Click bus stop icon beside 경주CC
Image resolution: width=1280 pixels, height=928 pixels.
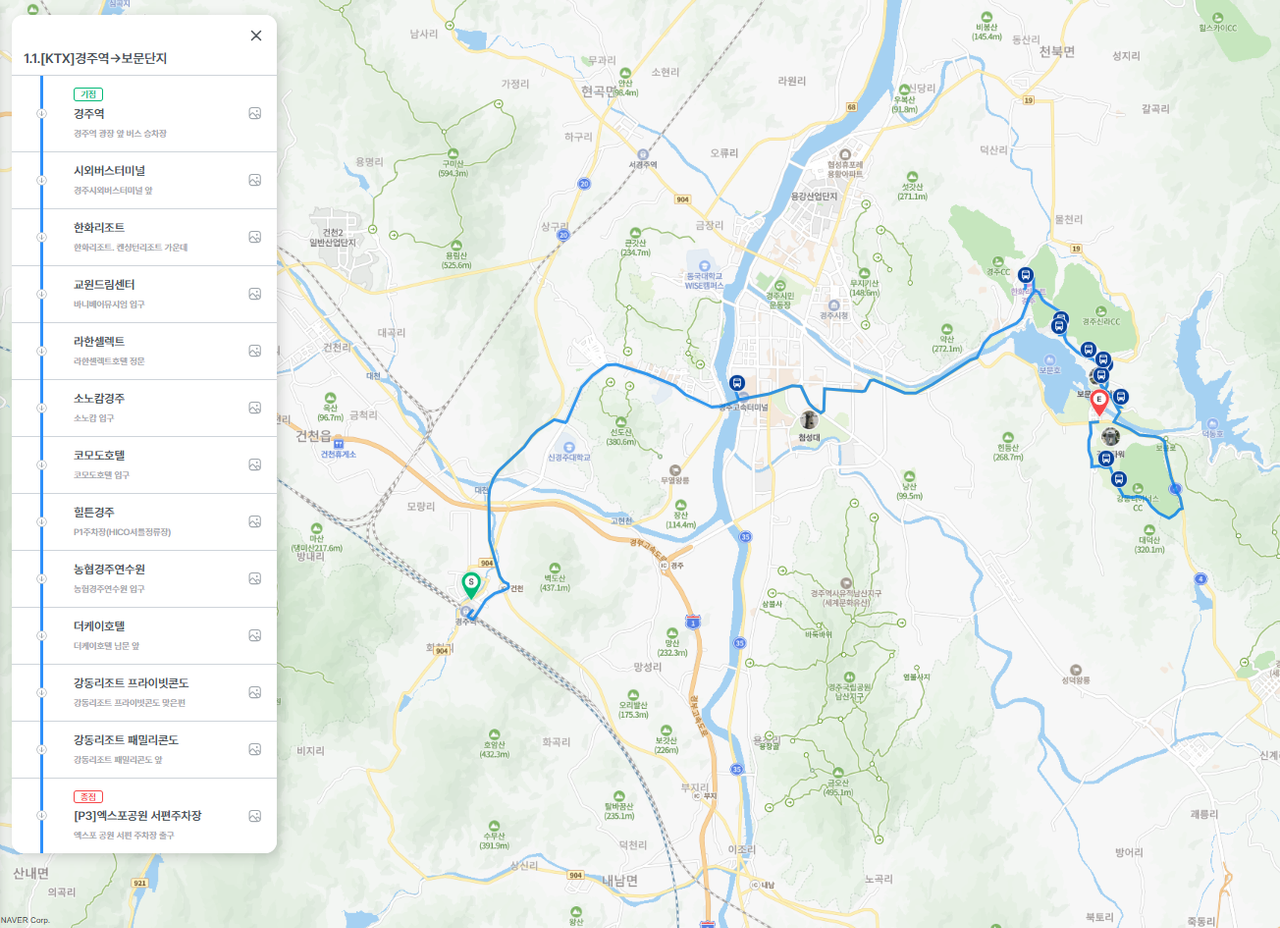(x=1025, y=275)
